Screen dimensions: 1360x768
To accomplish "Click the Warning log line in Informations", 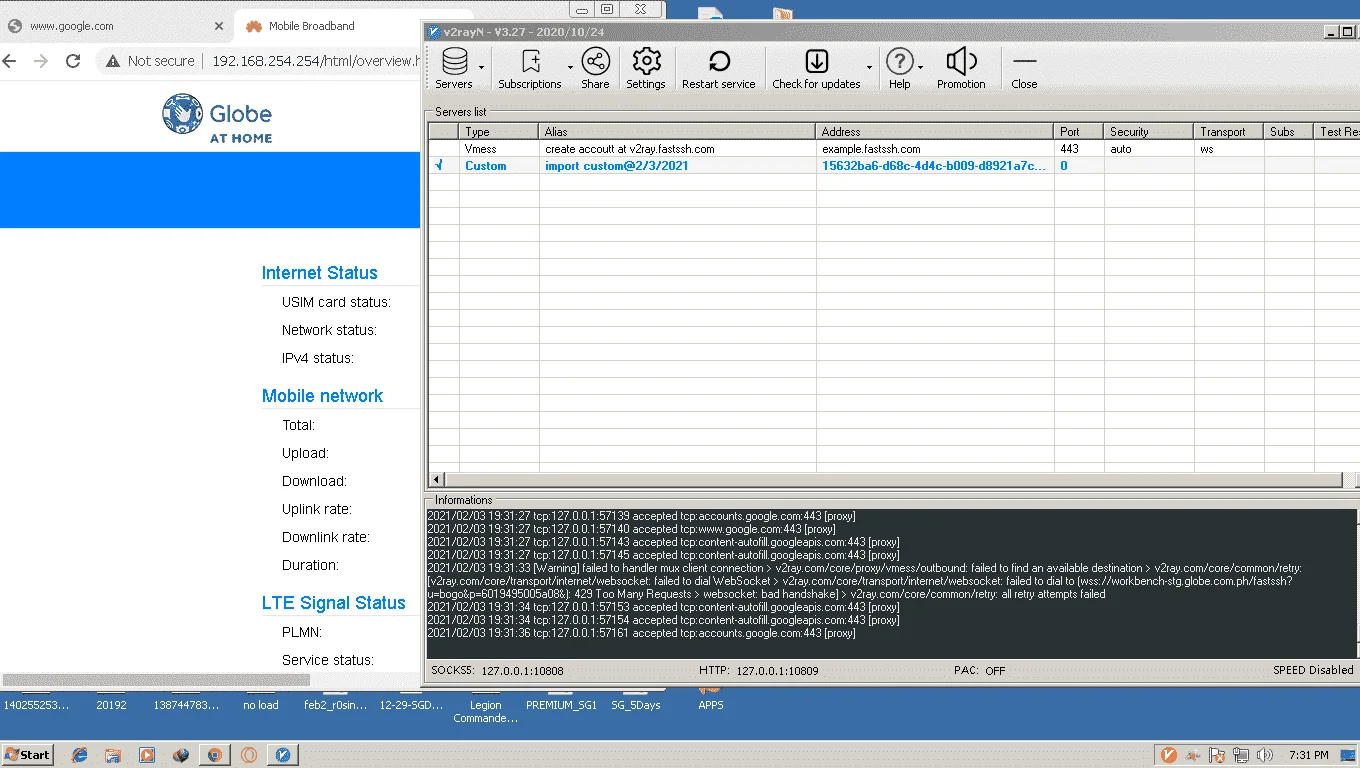I will pos(866,581).
